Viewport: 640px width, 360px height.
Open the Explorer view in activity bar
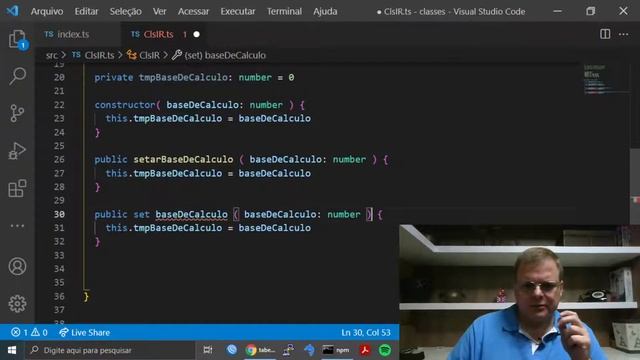[17, 39]
